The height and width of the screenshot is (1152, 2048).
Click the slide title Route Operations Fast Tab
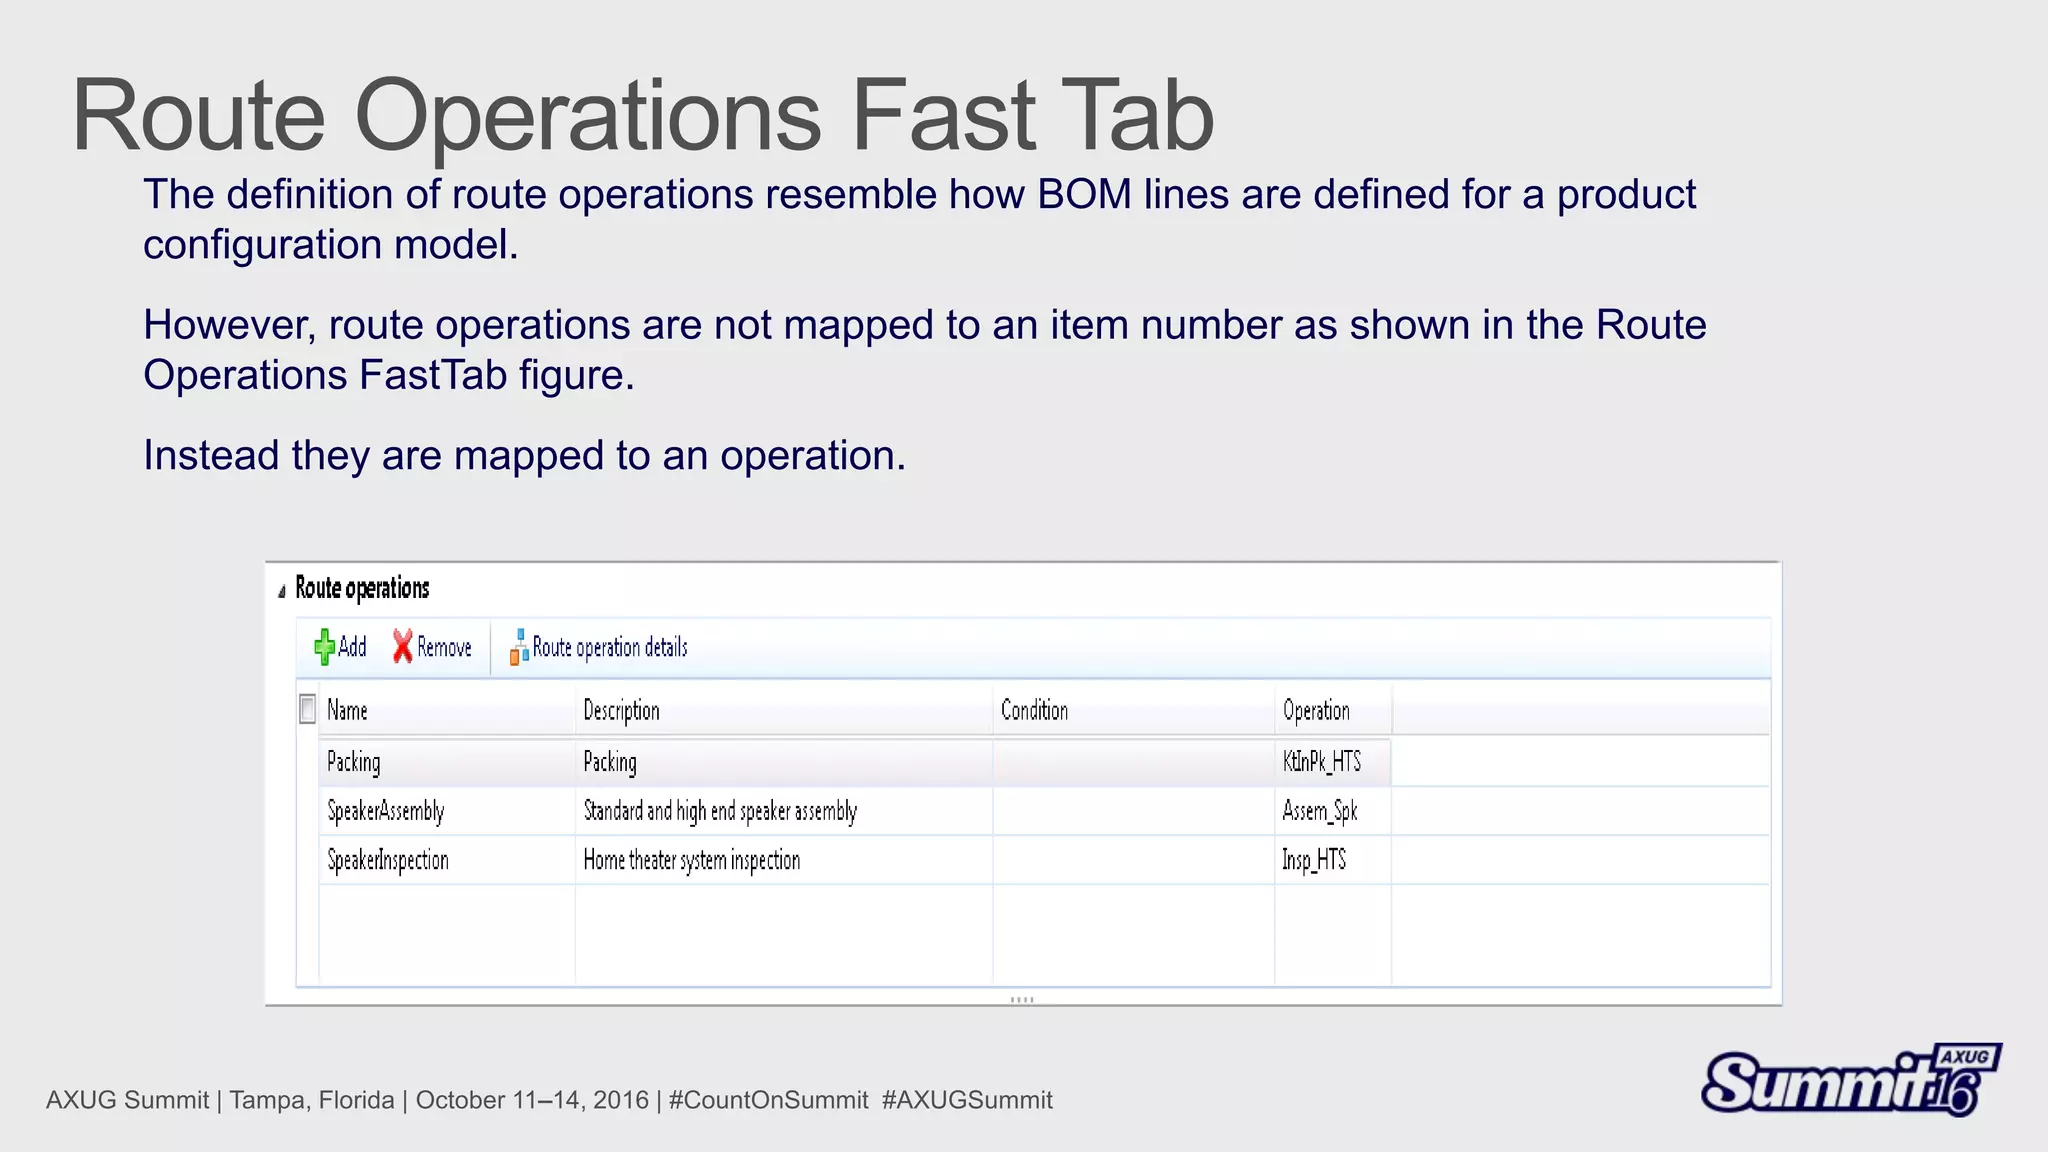643,116
